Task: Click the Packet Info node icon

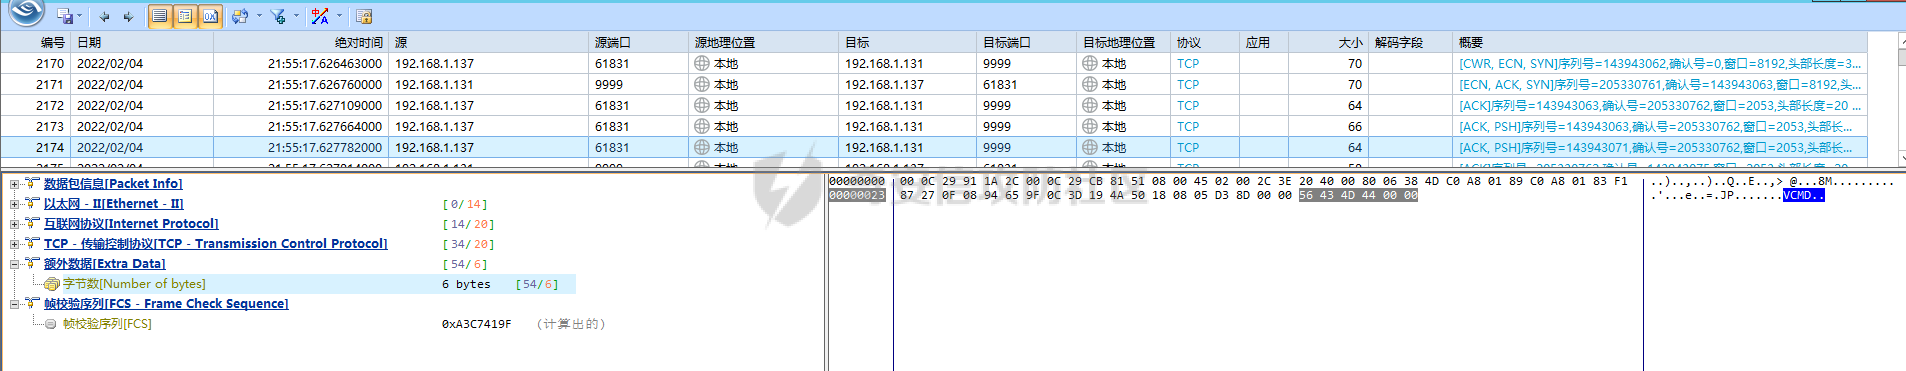Action: (x=32, y=183)
